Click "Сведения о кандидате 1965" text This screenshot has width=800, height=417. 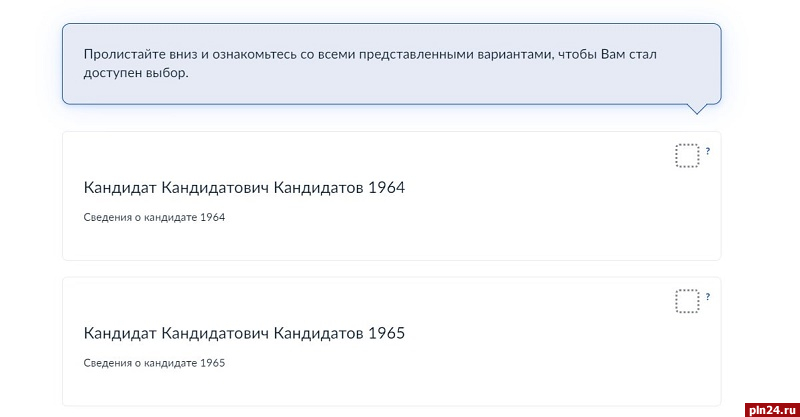[x=154, y=363]
